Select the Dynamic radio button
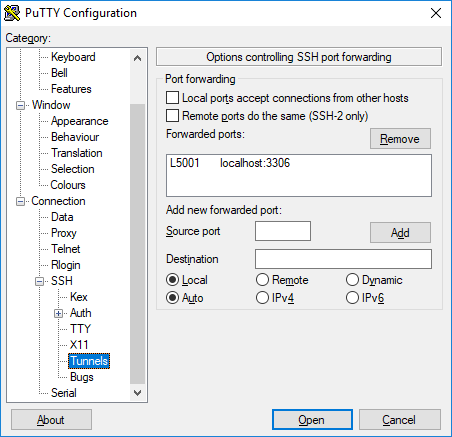The height and width of the screenshot is (437, 452). (x=352, y=280)
